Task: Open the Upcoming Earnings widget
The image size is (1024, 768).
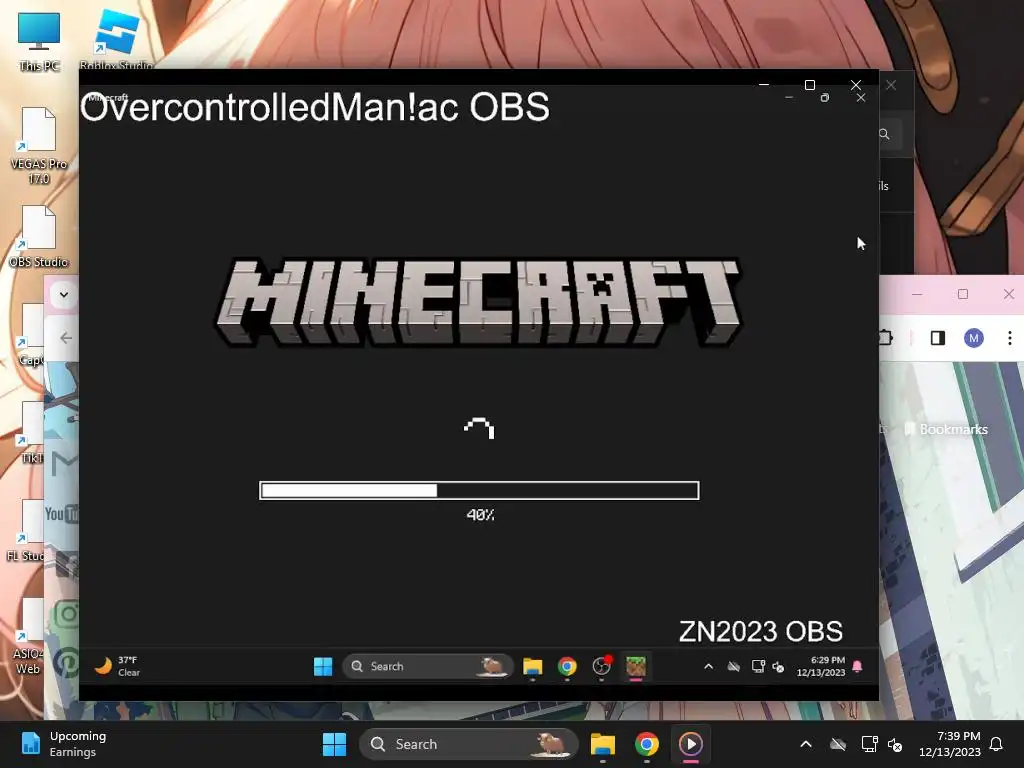Action: click(x=64, y=744)
